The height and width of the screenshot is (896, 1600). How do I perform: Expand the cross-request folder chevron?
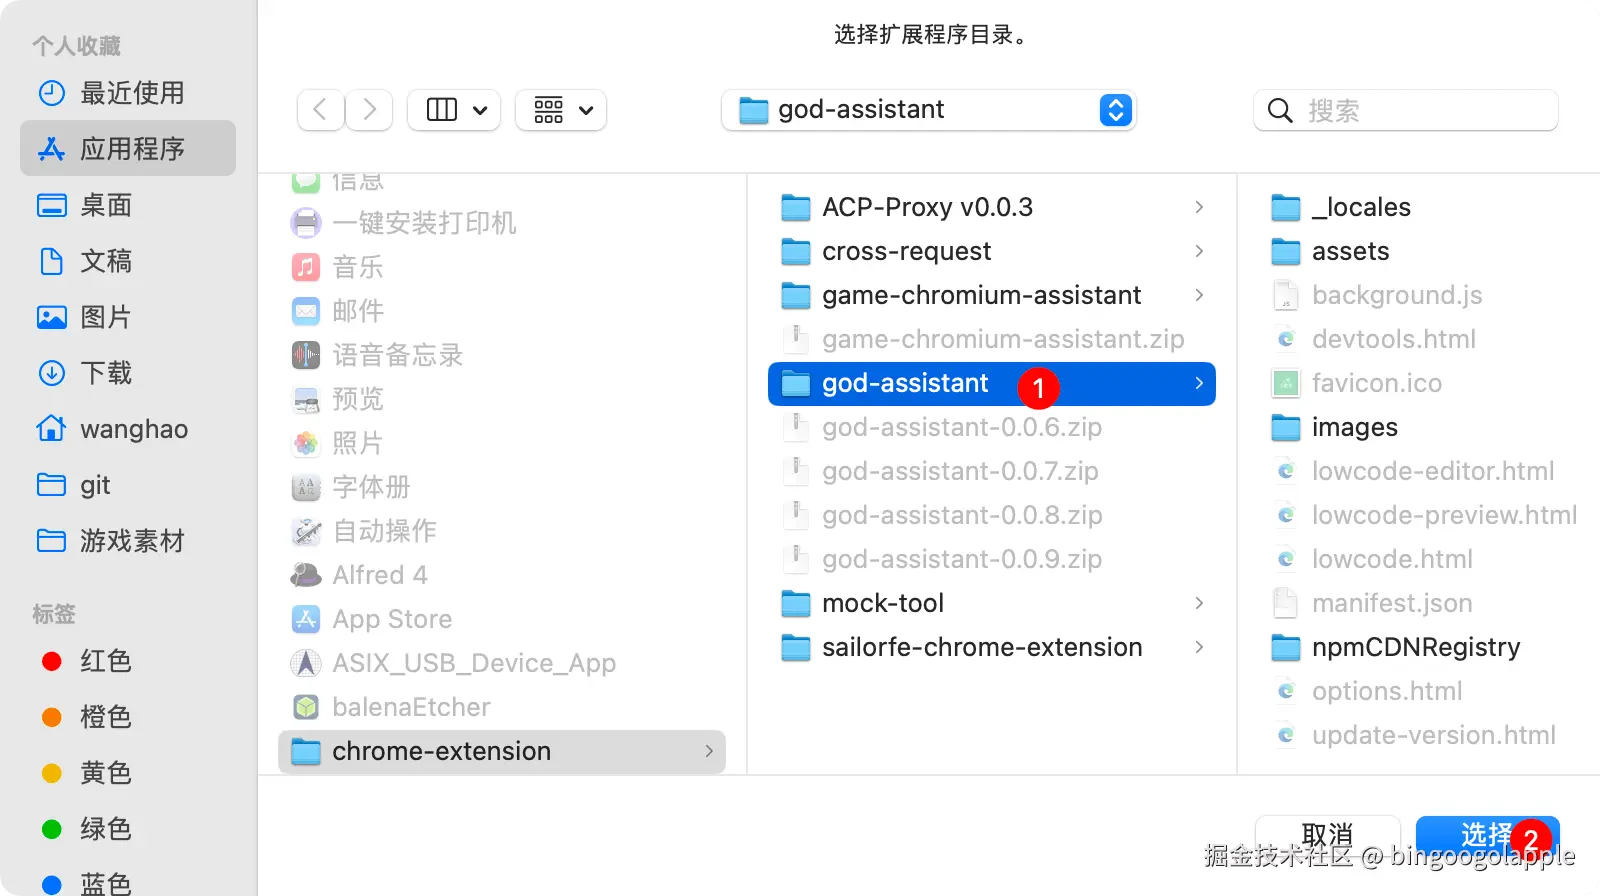click(1199, 251)
